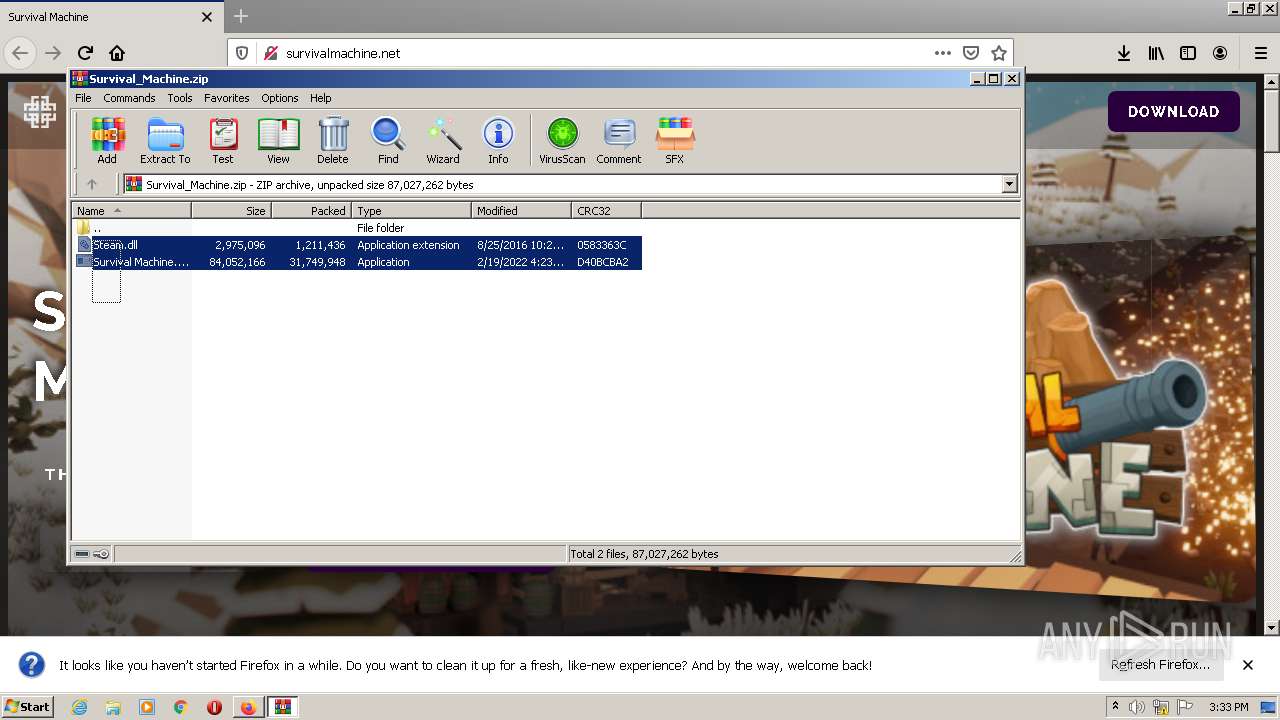Launch Internet Explorer from taskbar

click(x=79, y=707)
